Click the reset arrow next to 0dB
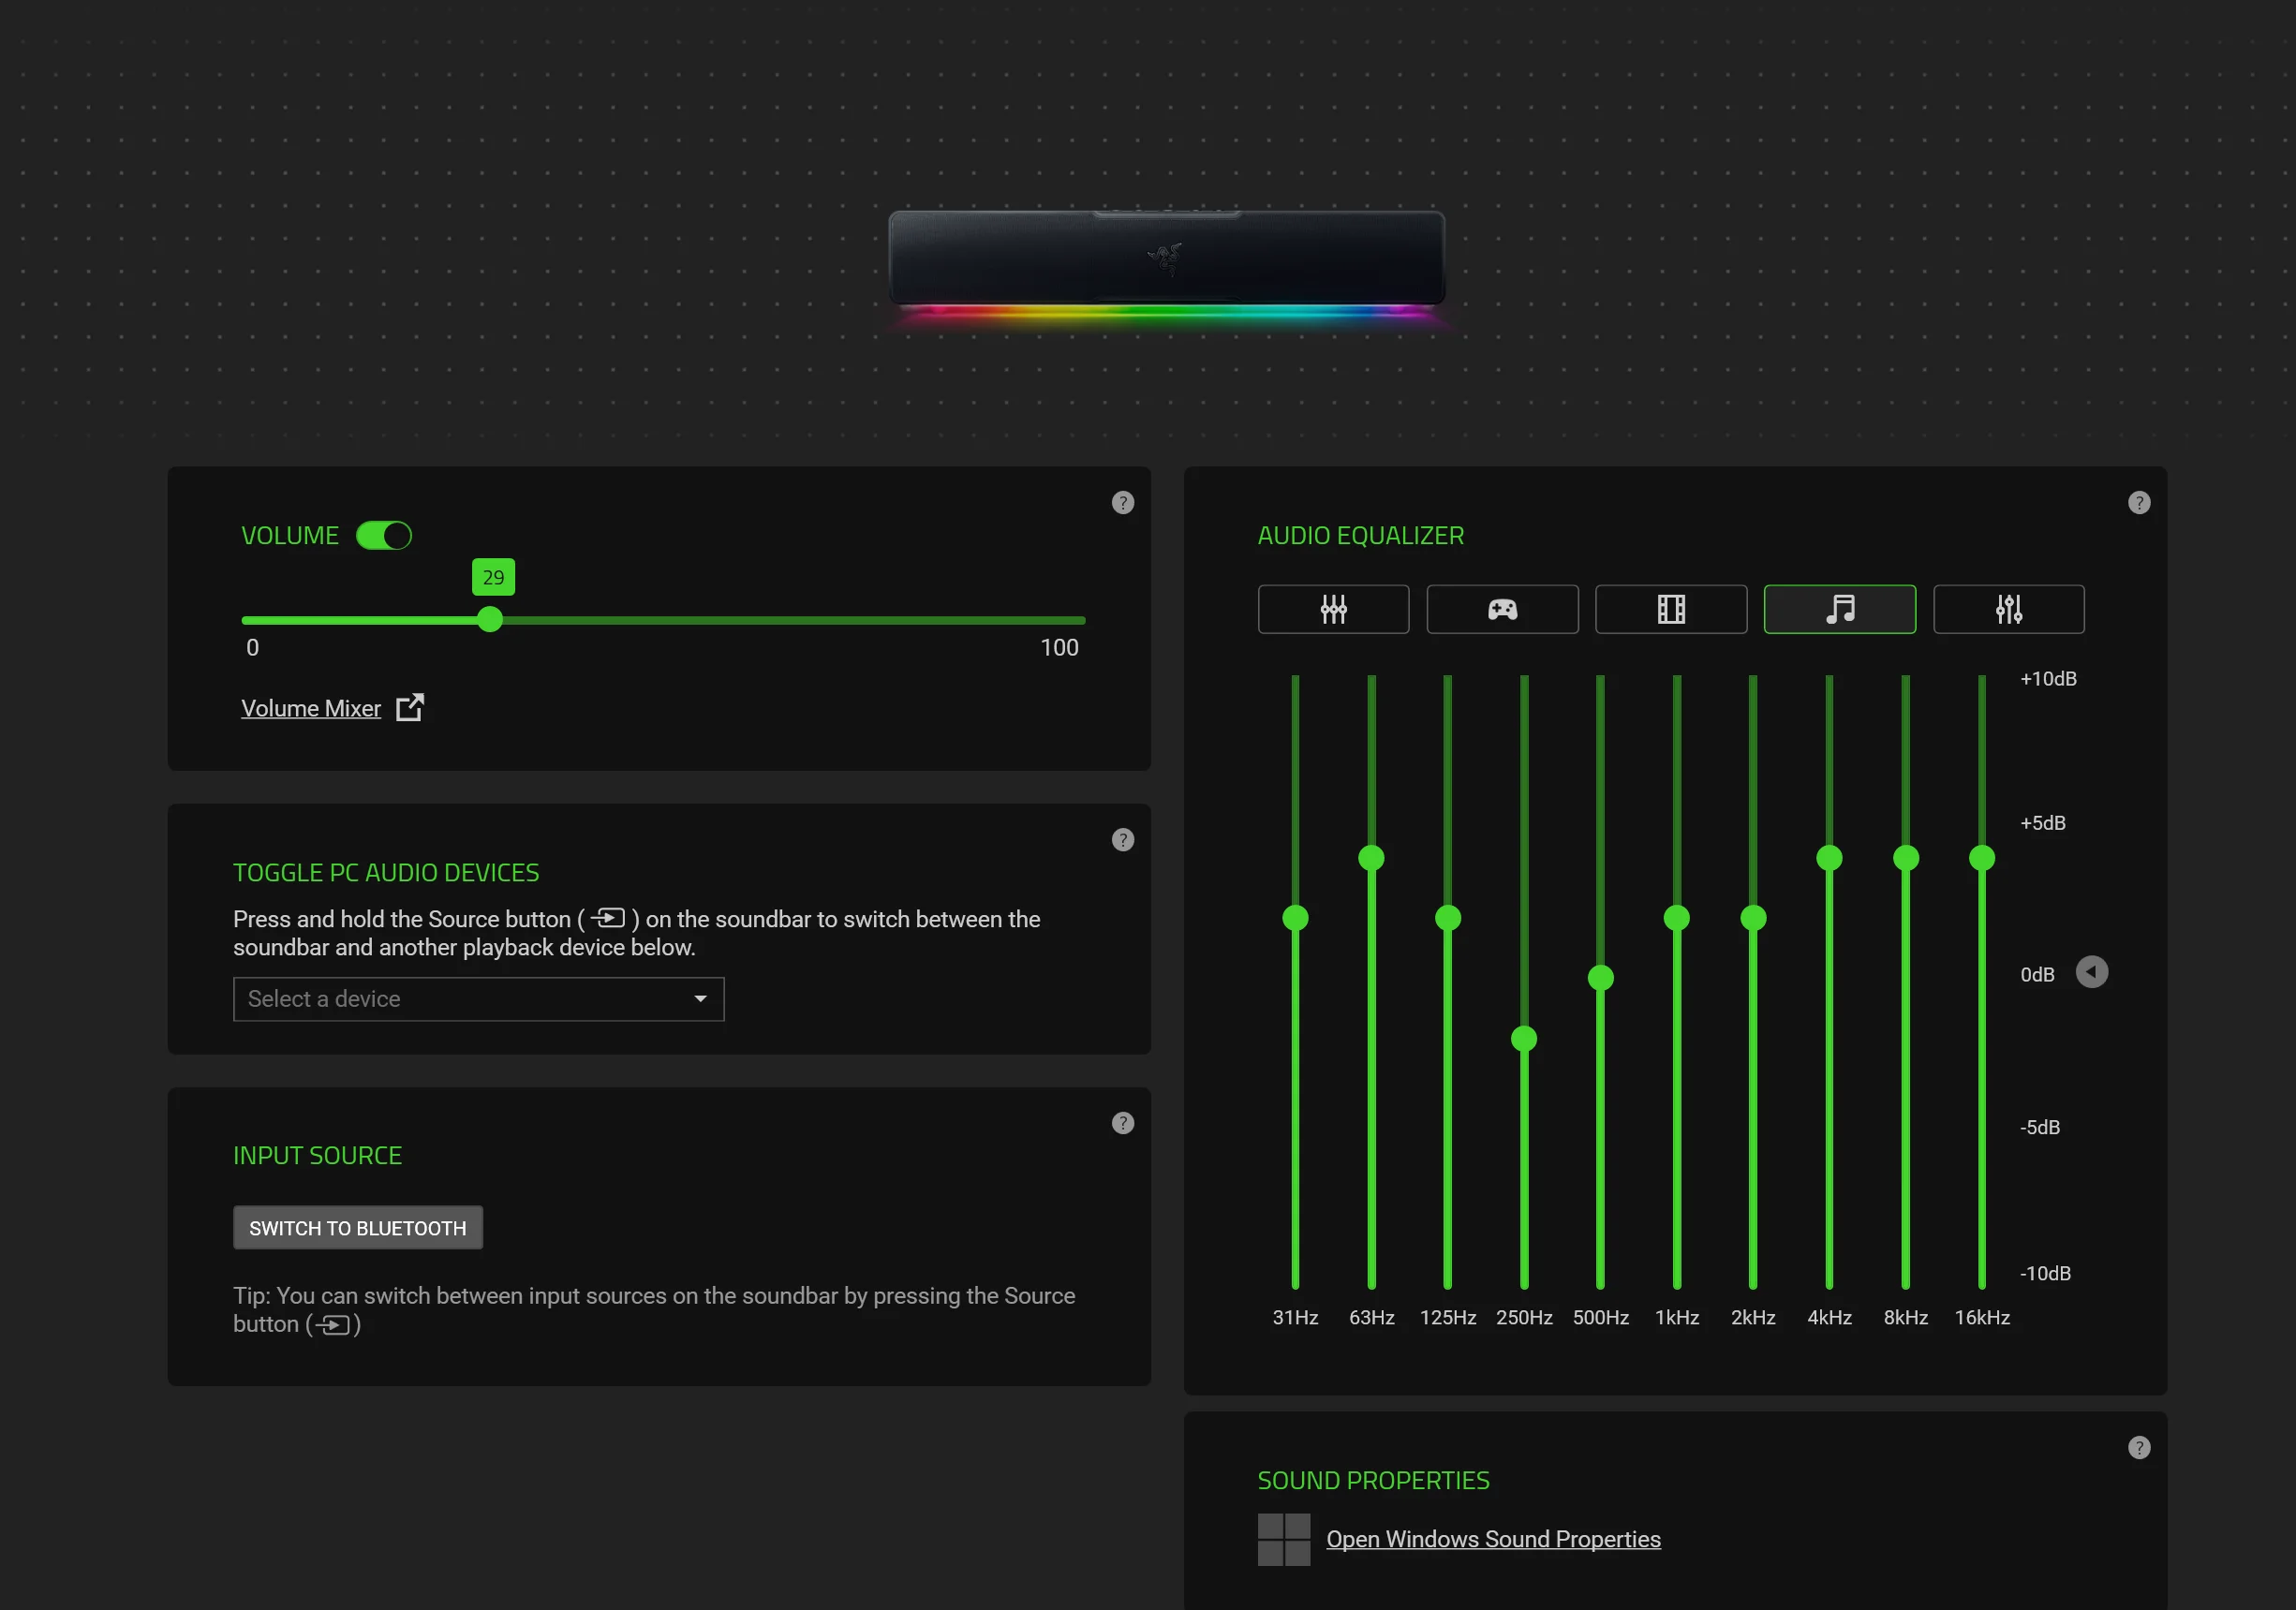Screen dimensions: 2296x1610 2091,972
